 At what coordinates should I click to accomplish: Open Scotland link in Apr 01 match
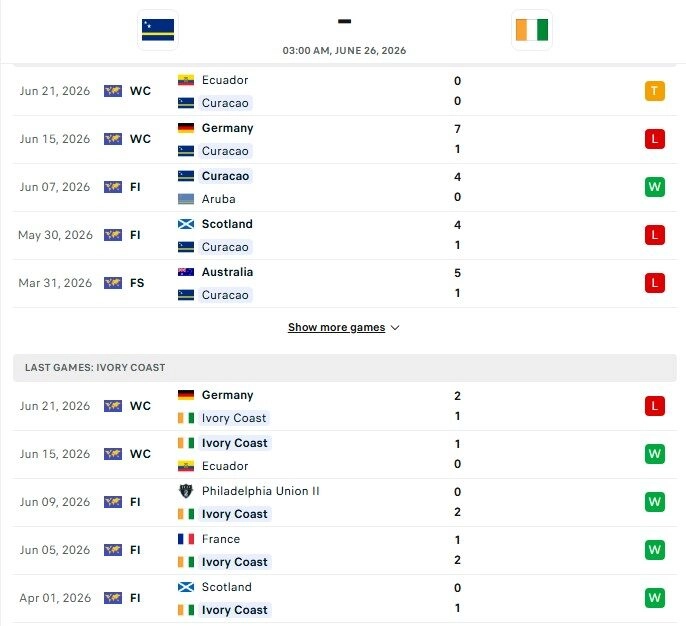227,587
